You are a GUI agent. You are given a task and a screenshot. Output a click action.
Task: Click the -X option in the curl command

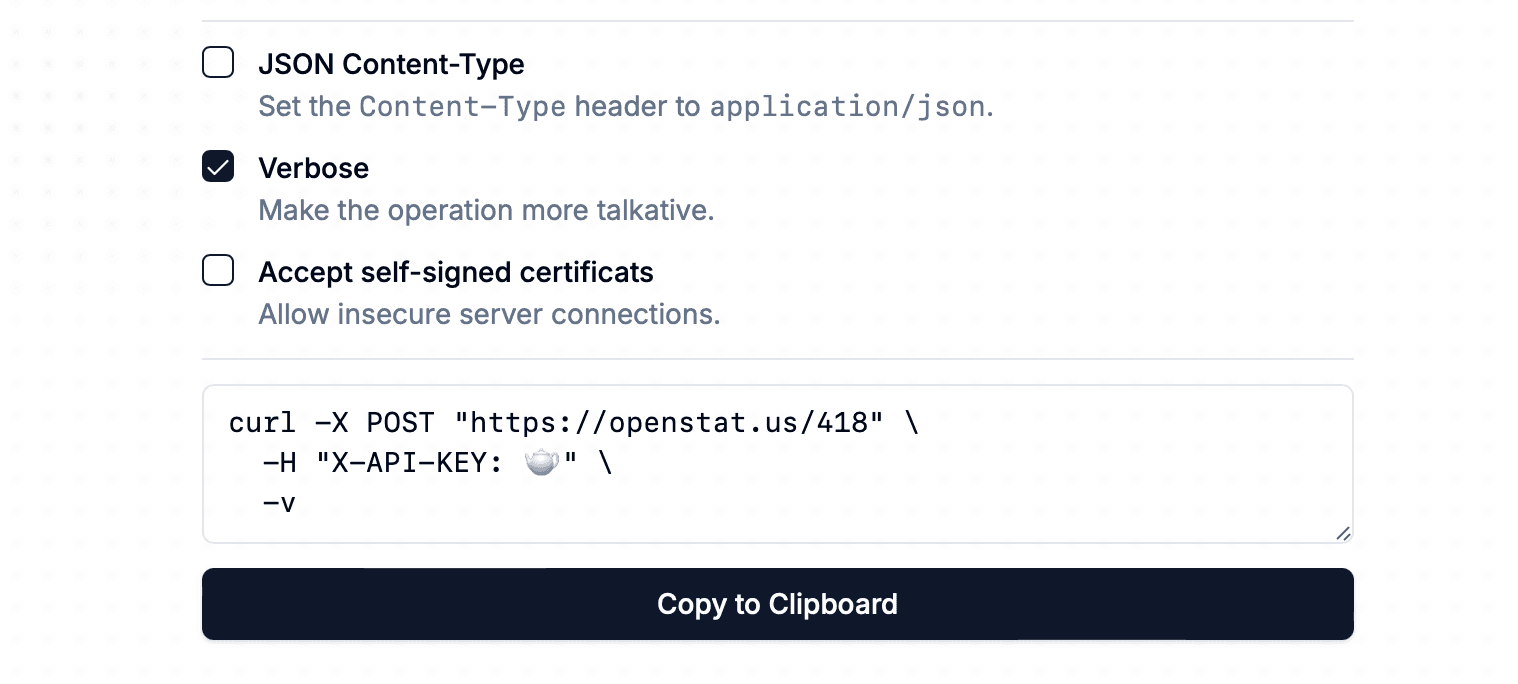pos(331,423)
